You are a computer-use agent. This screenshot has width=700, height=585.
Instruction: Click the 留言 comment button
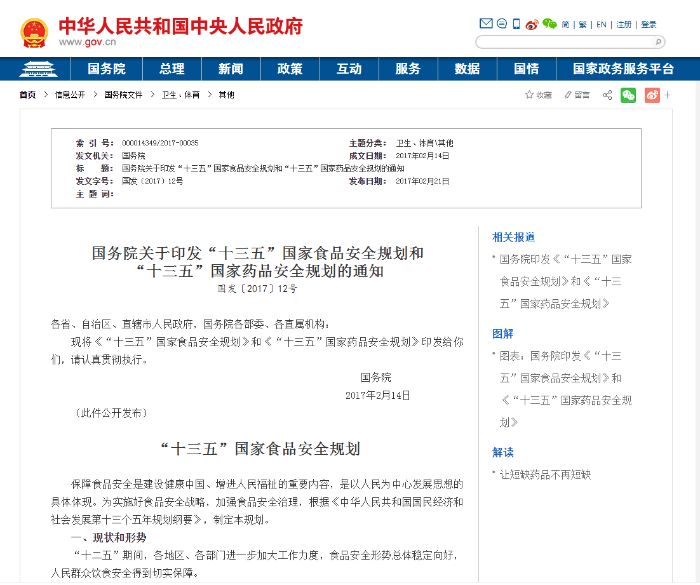click(576, 95)
